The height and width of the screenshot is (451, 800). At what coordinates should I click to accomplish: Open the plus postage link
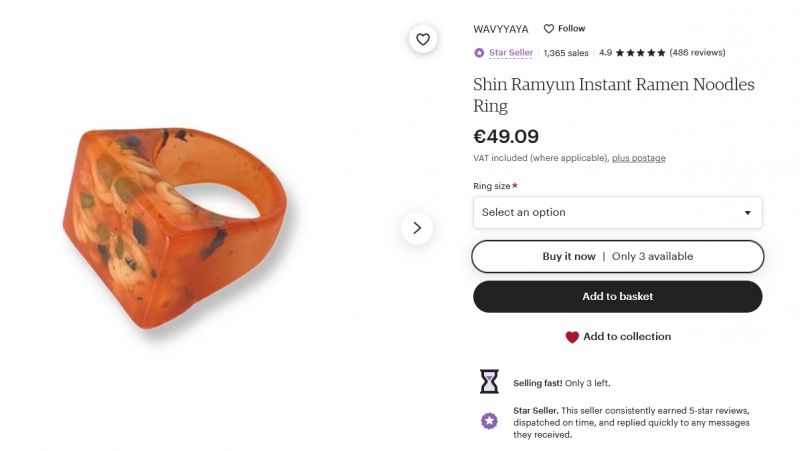click(638, 158)
